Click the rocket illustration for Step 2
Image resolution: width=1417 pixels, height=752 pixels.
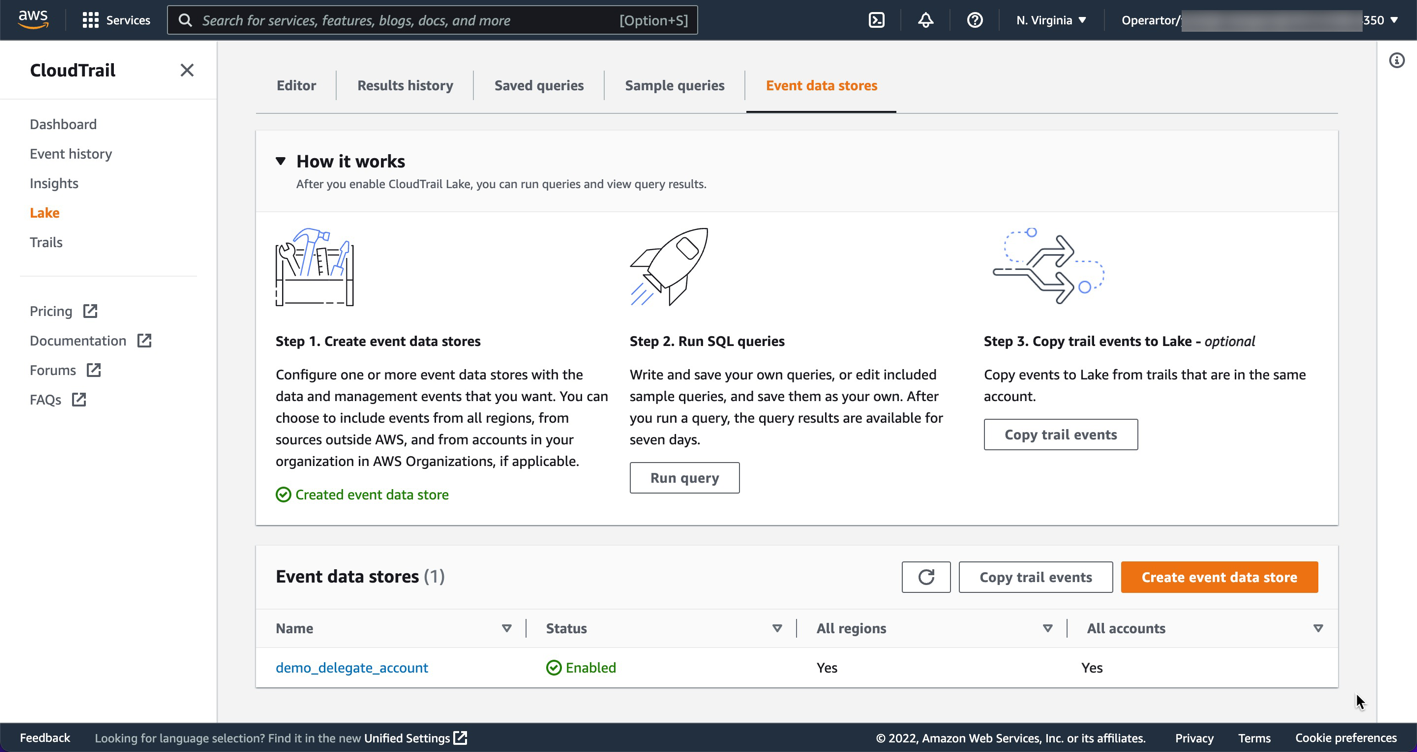pos(669,267)
